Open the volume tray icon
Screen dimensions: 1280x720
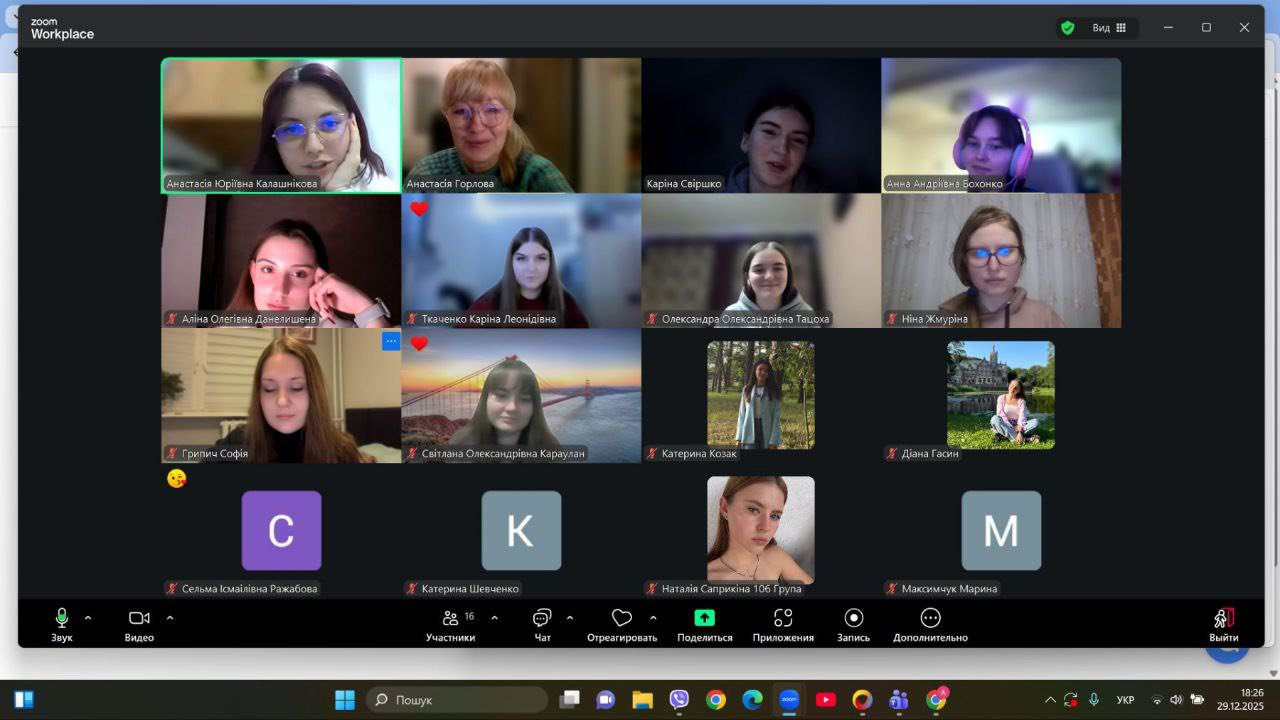click(x=1176, y=700)
